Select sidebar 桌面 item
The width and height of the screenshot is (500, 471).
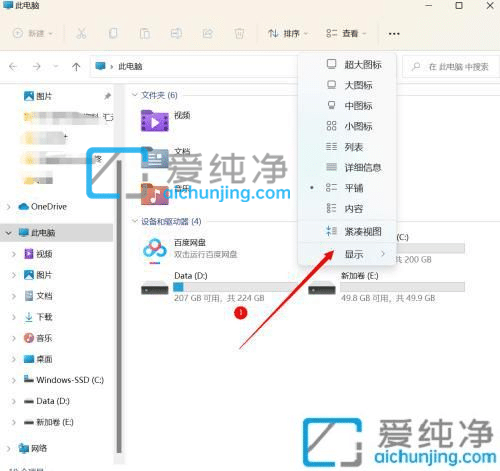point(38,359)
